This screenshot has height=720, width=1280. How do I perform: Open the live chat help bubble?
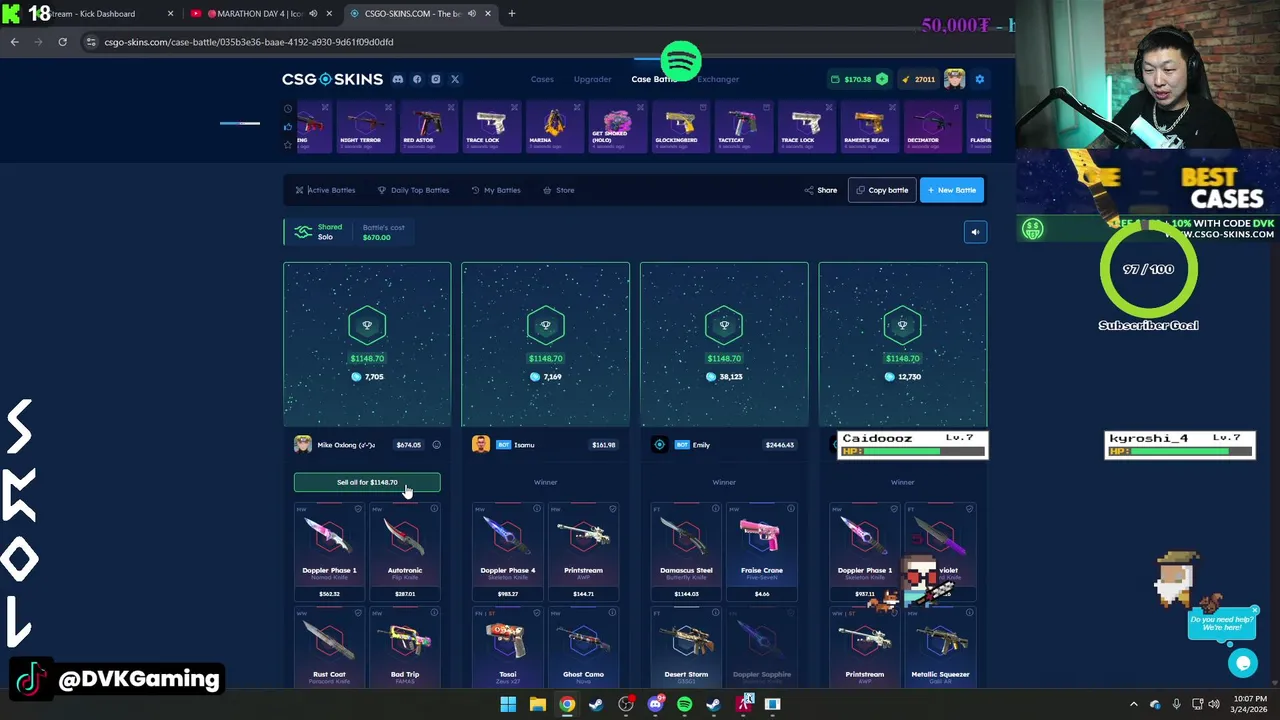click(x=1243, y=662)
